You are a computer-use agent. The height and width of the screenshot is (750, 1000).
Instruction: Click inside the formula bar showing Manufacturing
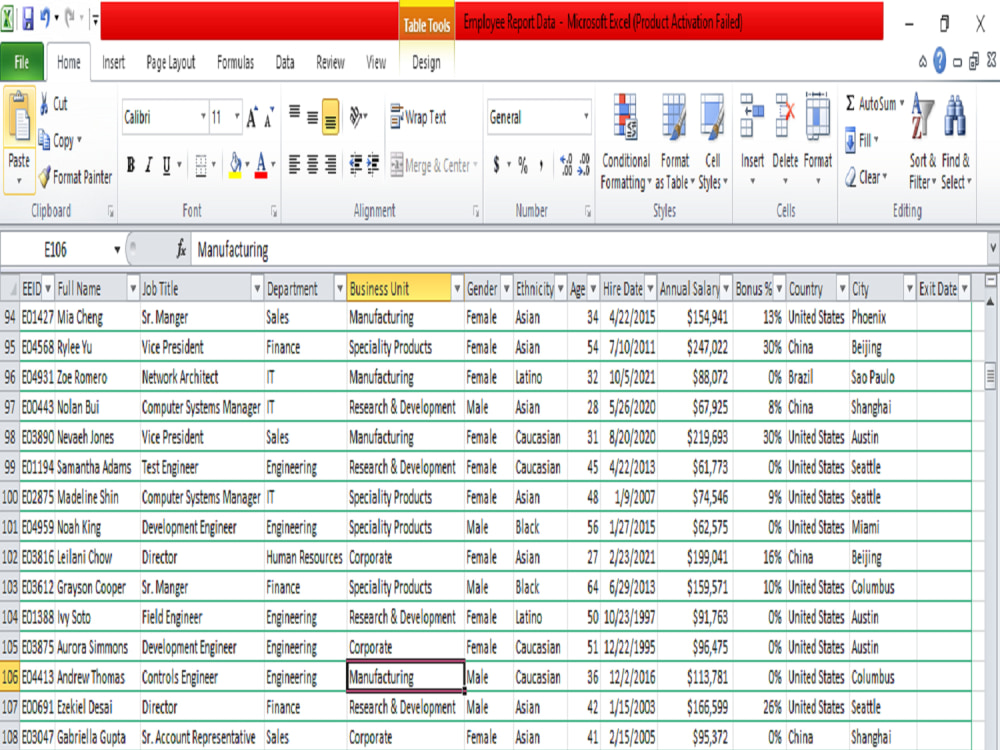(587, 249)
